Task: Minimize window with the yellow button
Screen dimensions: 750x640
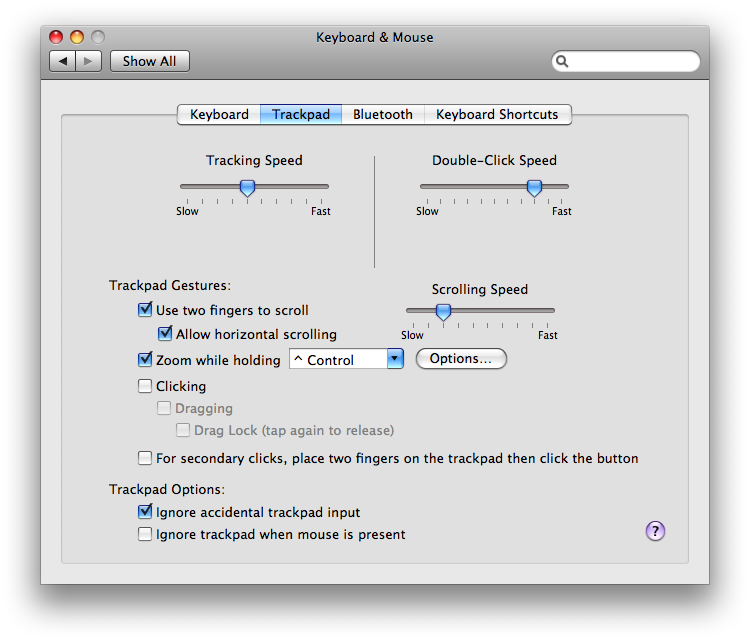Action: [x=77, y=37]
